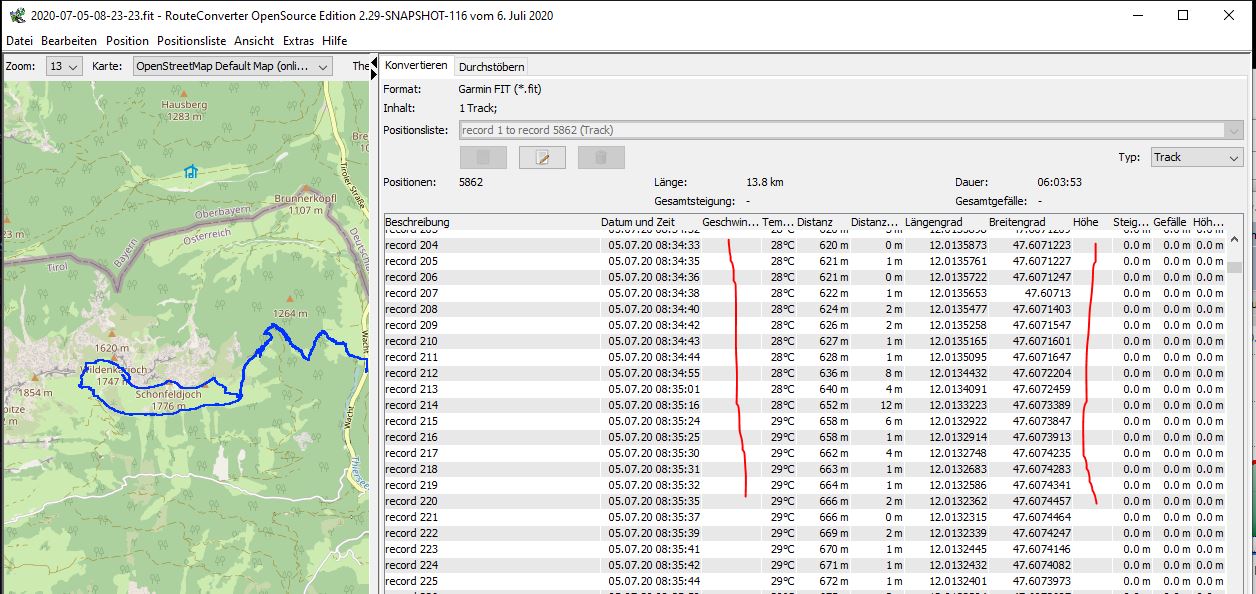This screenshot has height=594, width=1256.
Task: Switch to the Durchstöbern tab
Action: point(491,66)
